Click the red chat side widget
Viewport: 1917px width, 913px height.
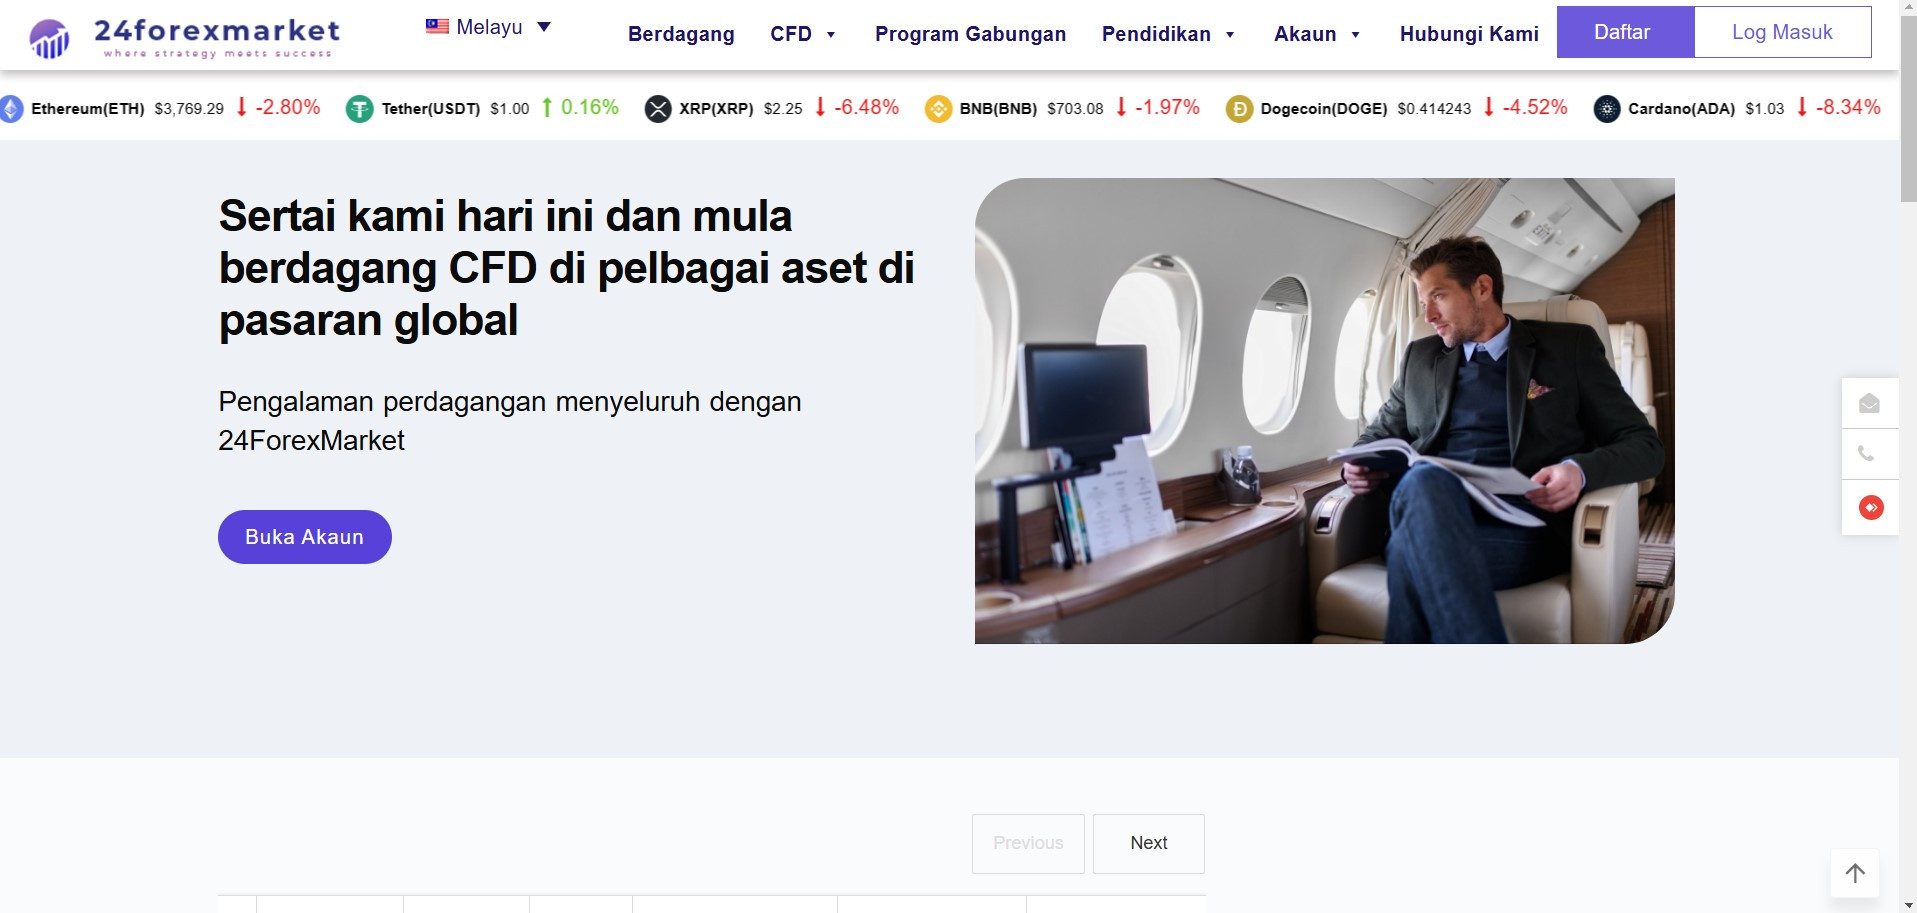tap(1871, 507)
